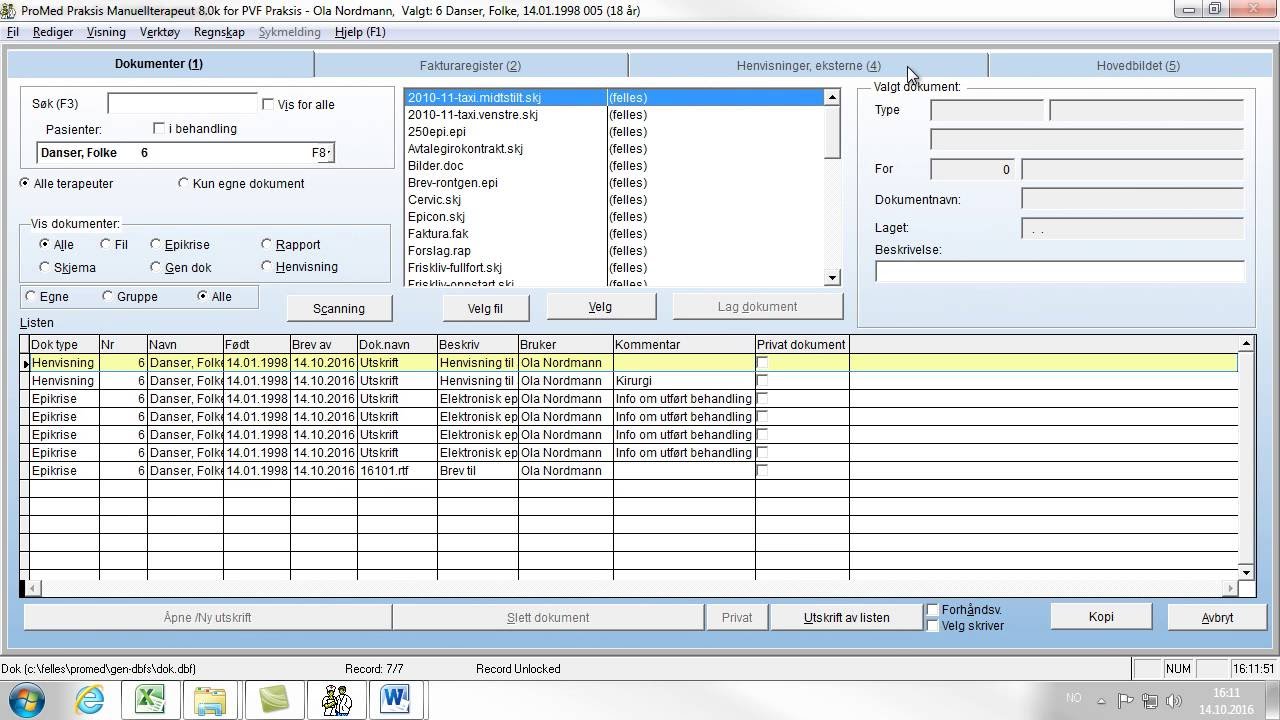Choose the 'Henvisning' document filter
Viewport: 1280px width, 720px height.
[267, 267]
